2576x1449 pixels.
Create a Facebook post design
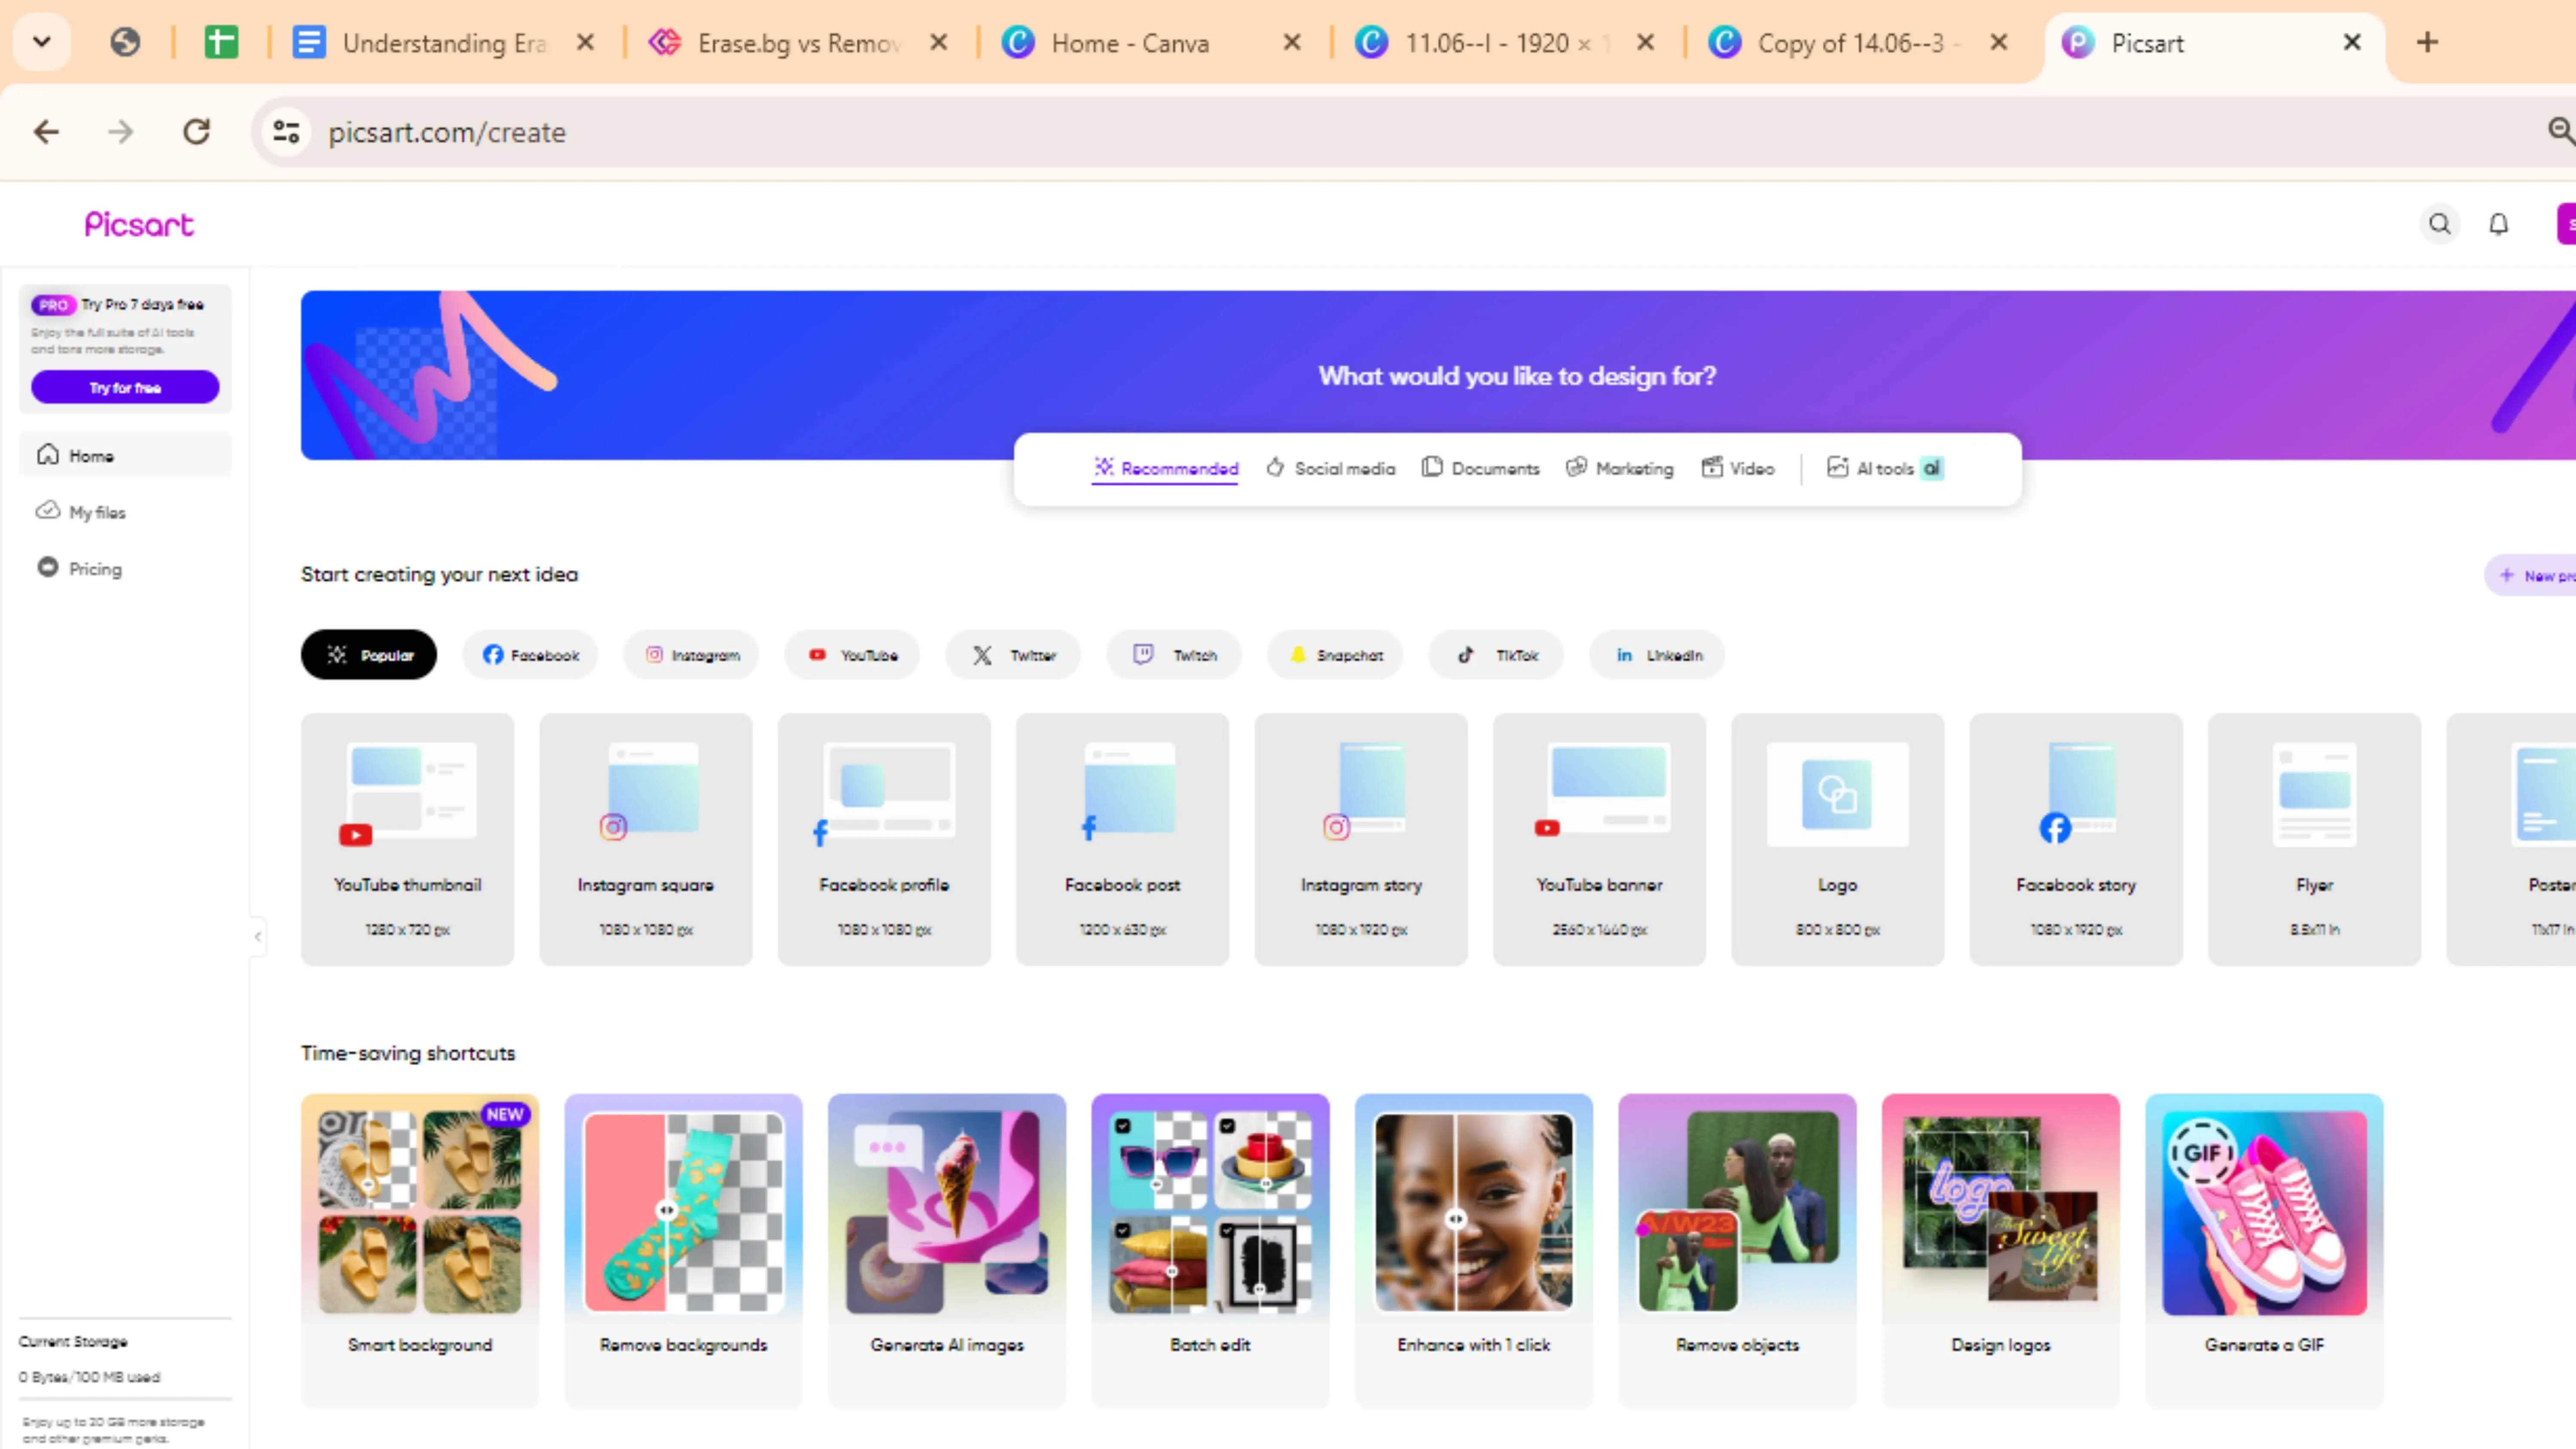[x=1123, y=839]
